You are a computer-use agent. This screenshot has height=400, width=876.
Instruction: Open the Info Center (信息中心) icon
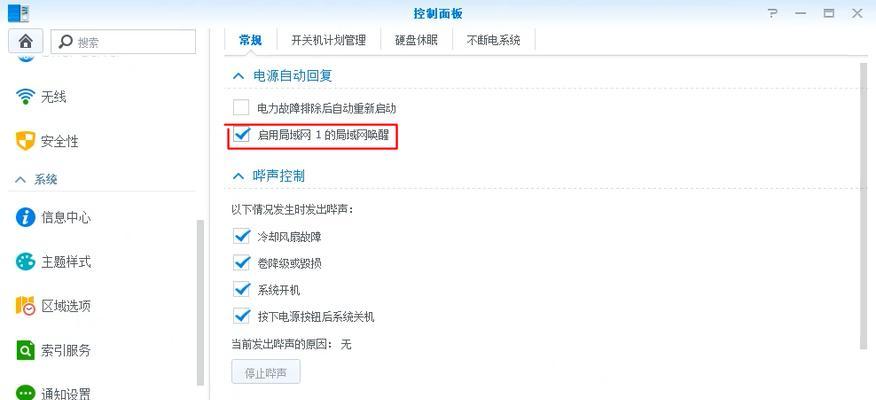coord(25,217)
